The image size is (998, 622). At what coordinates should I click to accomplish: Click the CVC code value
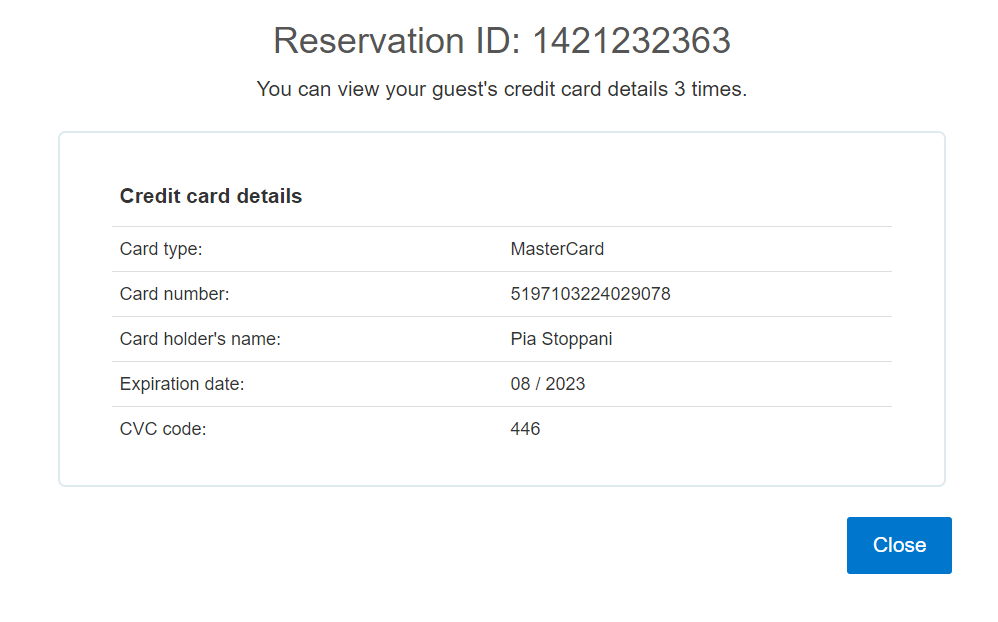pyautogui.click(x=525, y=429)
